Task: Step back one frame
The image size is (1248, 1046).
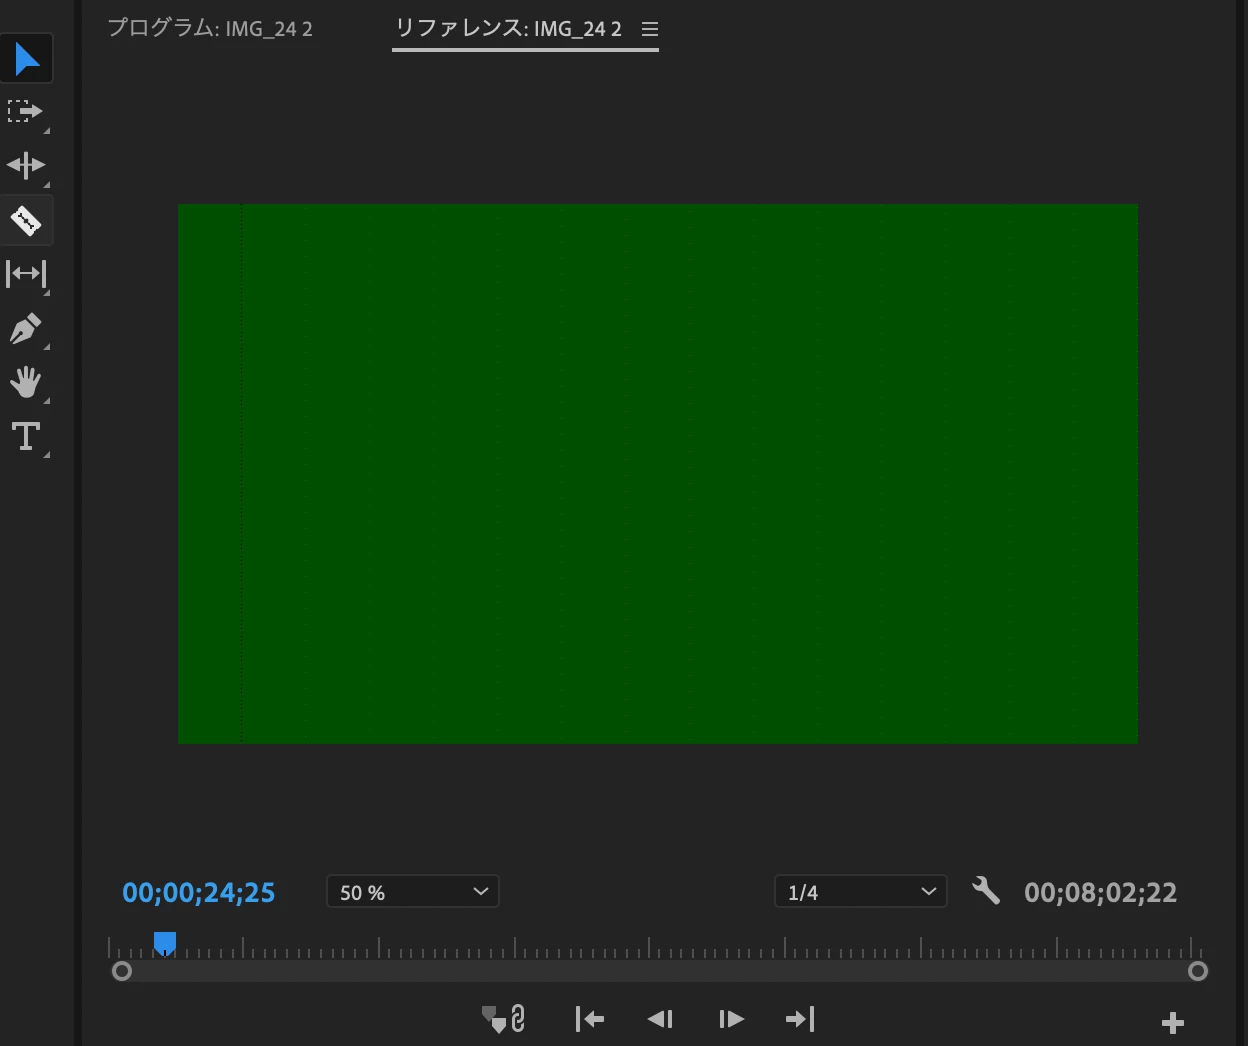Action: pos(660,1019)
